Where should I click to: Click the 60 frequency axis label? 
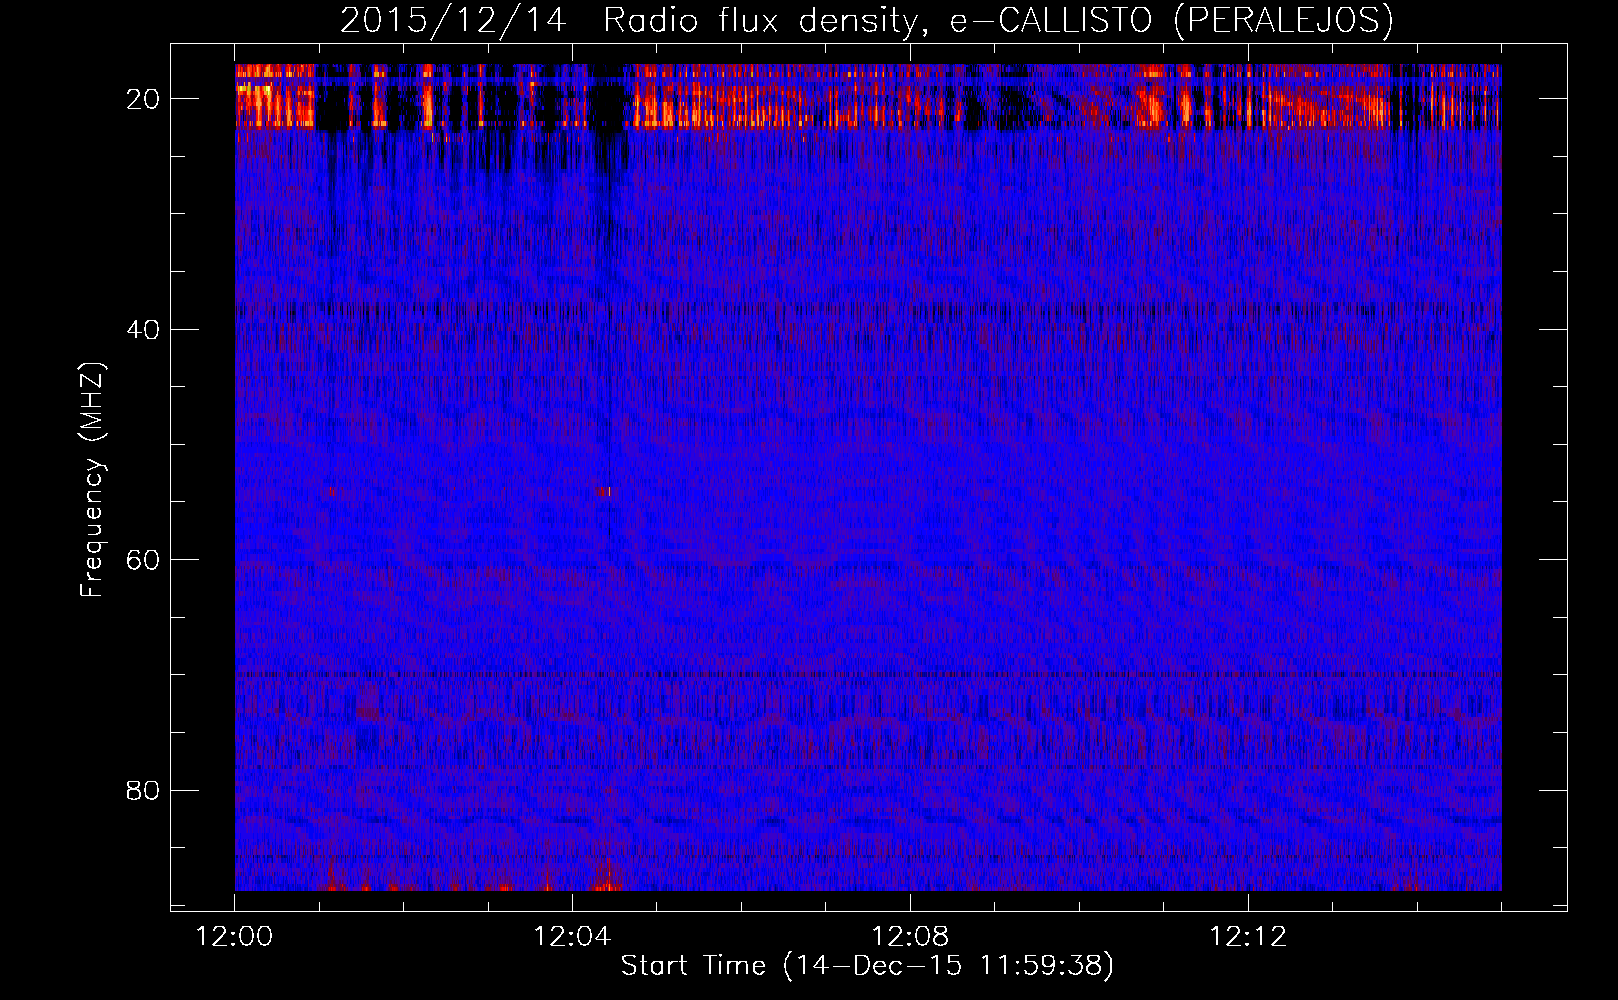point(144,560)
